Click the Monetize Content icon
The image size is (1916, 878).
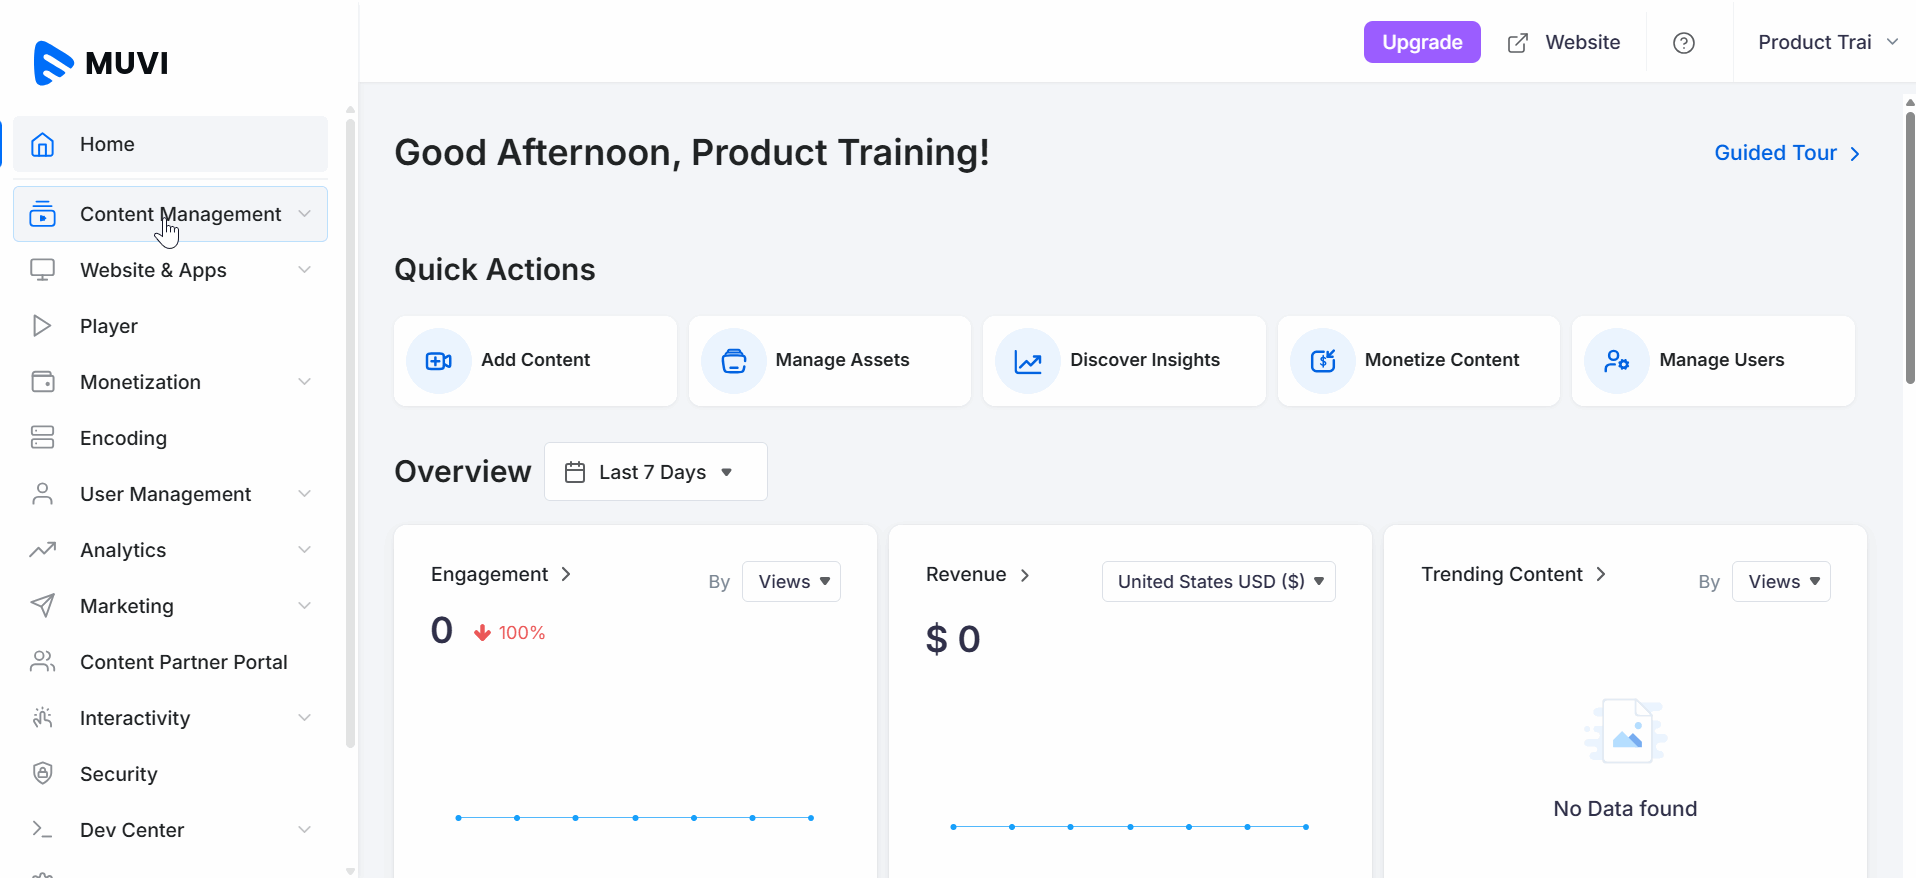(x=1322, y=361)
